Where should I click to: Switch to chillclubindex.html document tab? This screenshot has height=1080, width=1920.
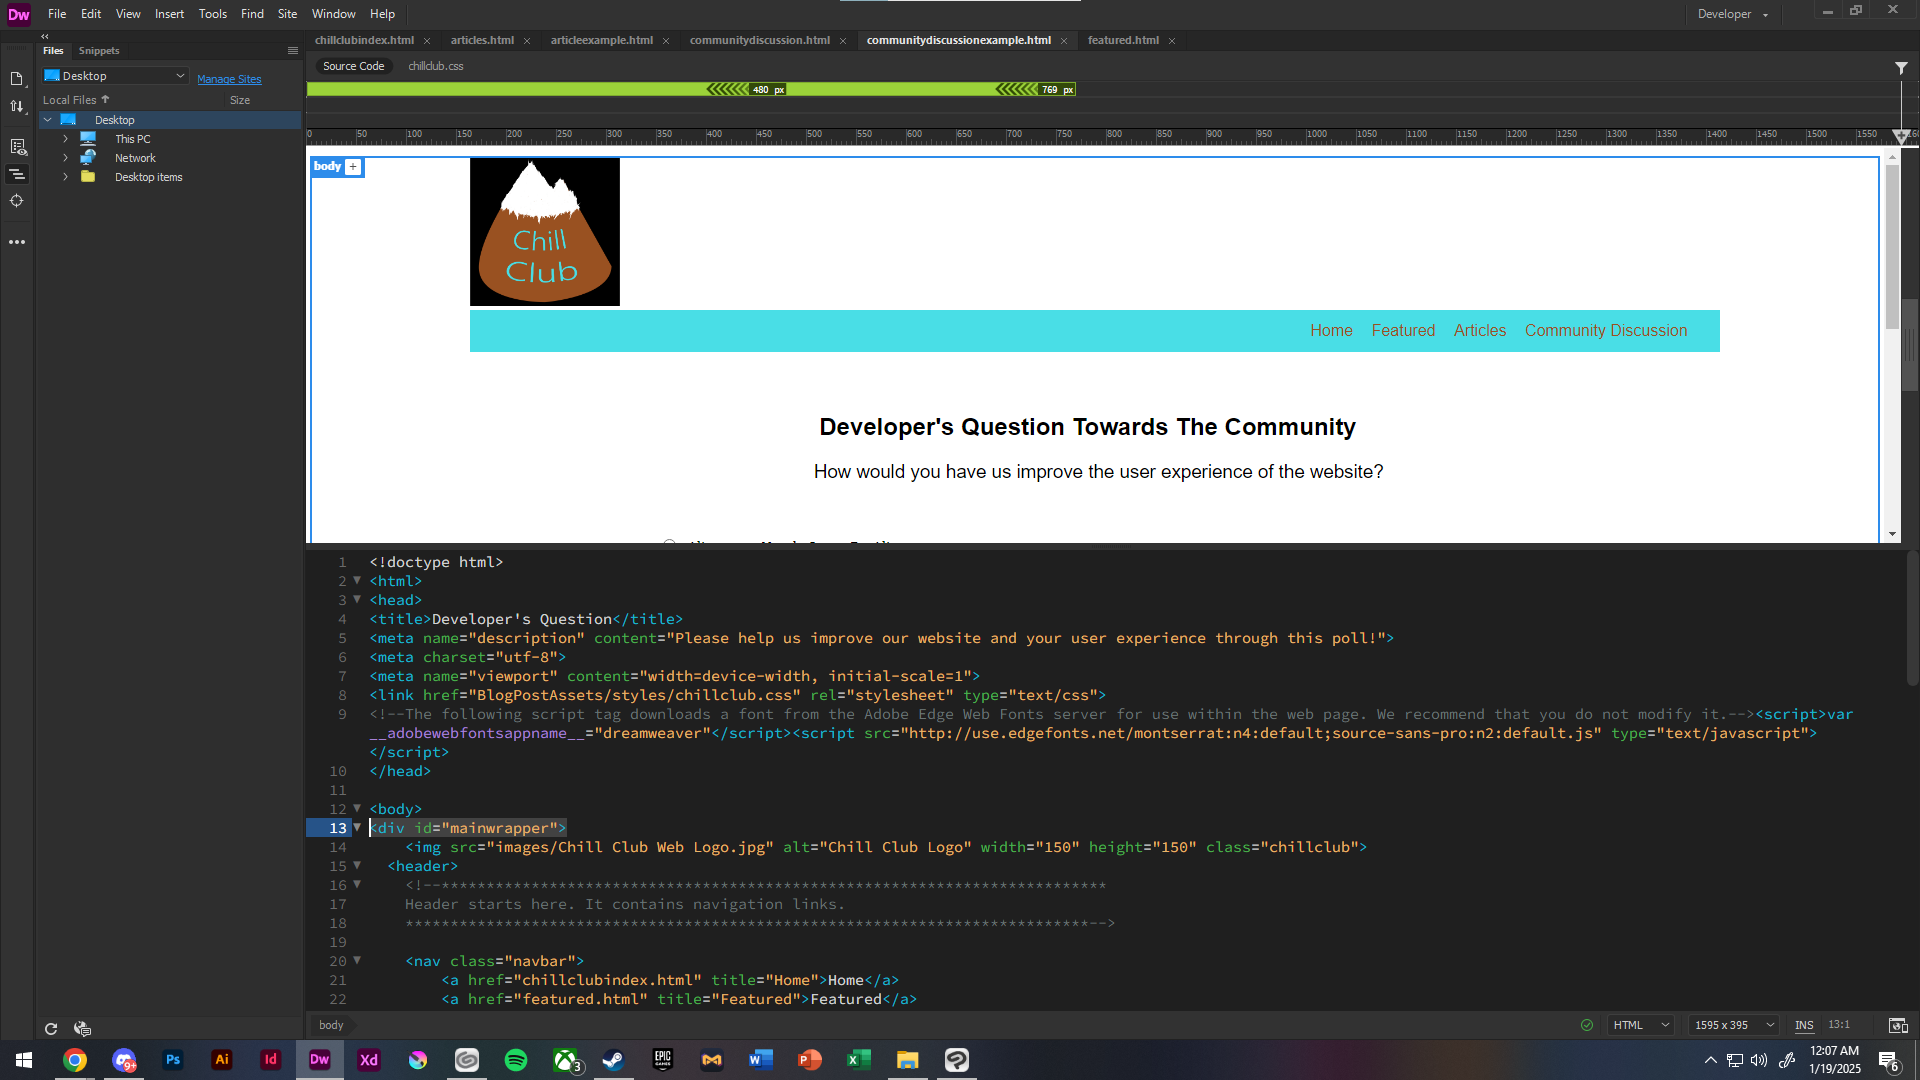coord(364,41)
